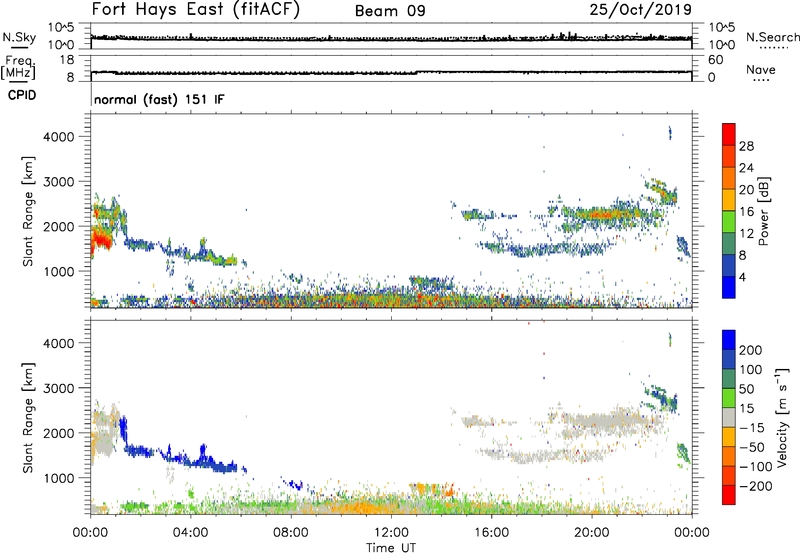
Task: Click the 'Beam 09' label
Action: point(390,11)
